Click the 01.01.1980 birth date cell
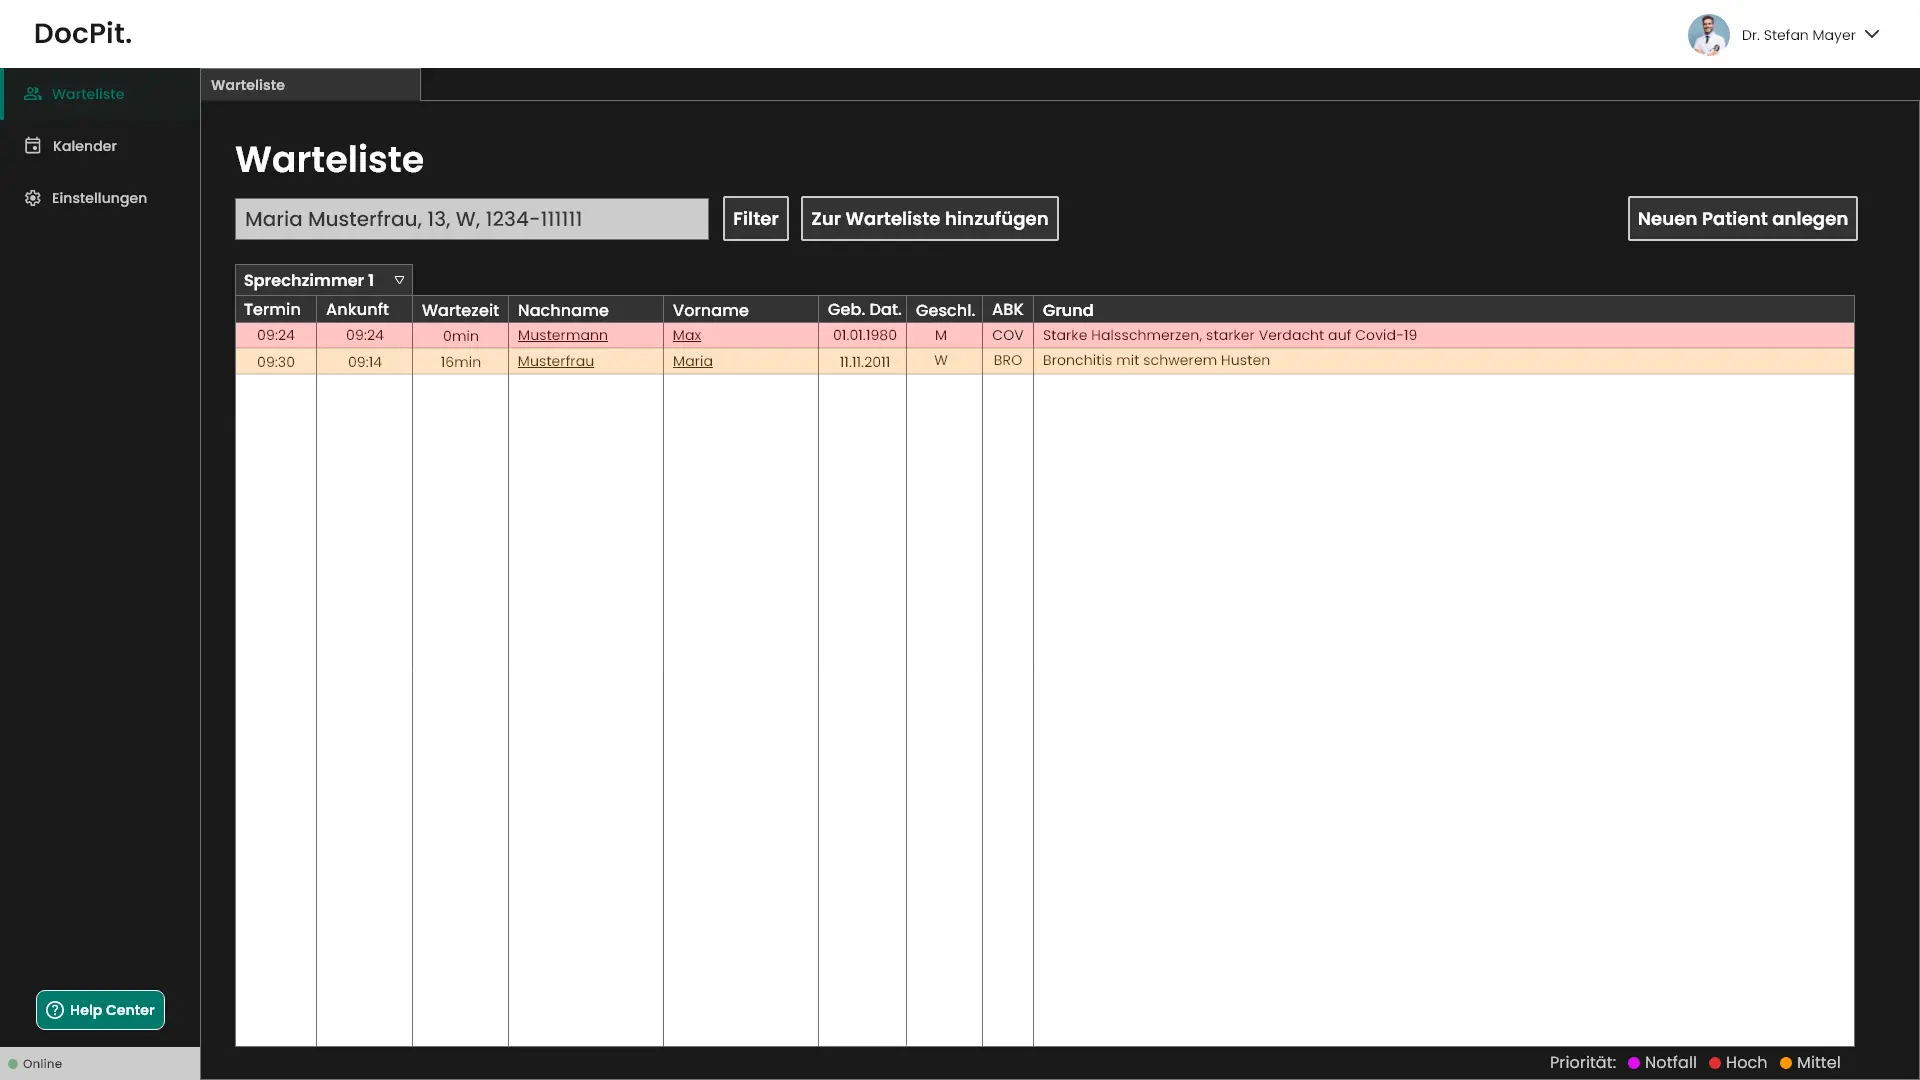Viewport: 1920px width, 1080px height. coord(864,335)
